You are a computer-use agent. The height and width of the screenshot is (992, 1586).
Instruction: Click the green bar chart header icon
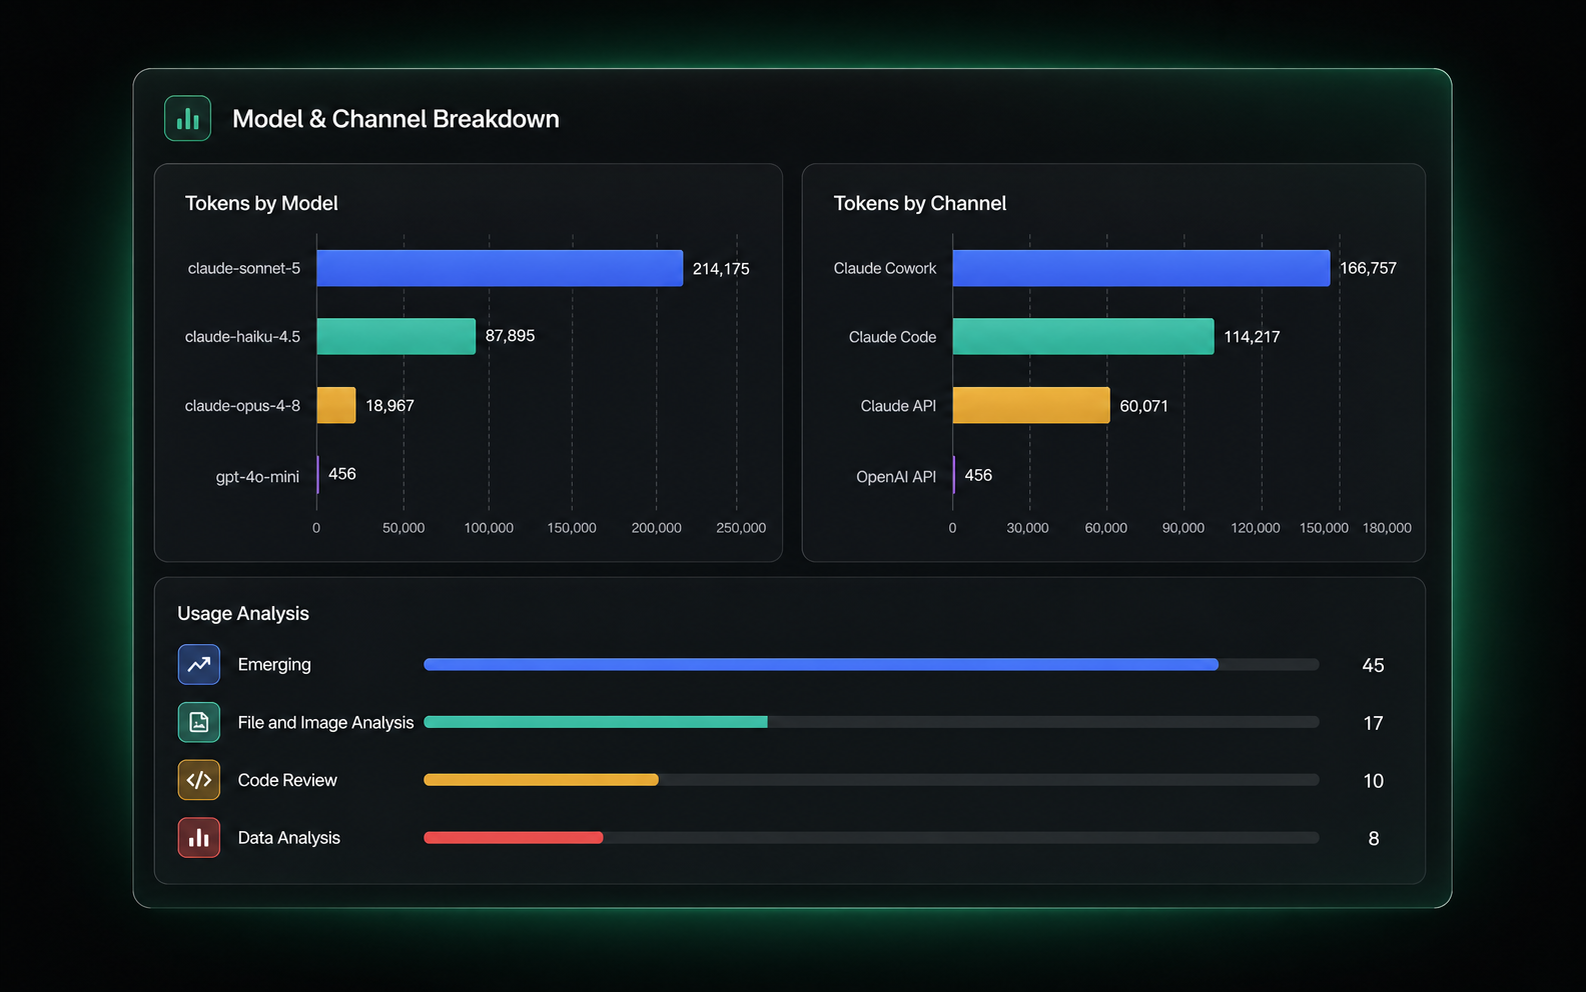(188, 118)
